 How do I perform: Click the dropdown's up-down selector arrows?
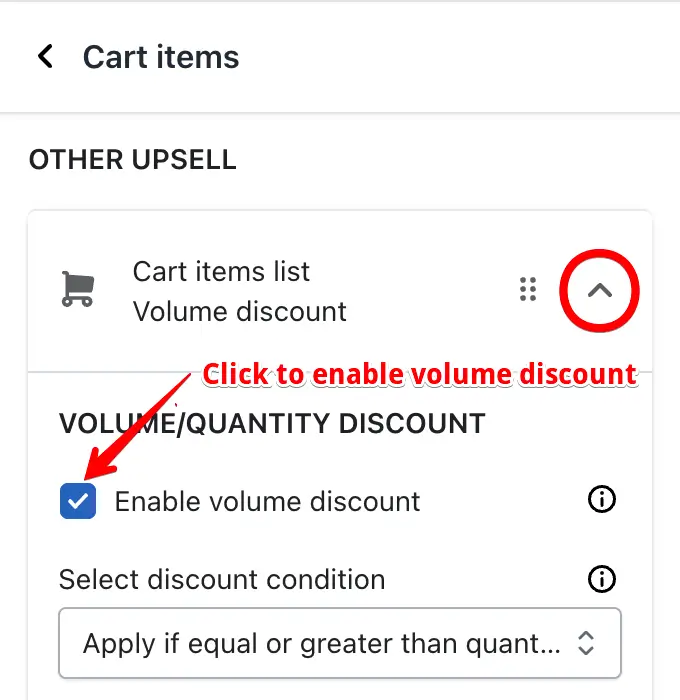pyautogui.click(x=586, y=643)
